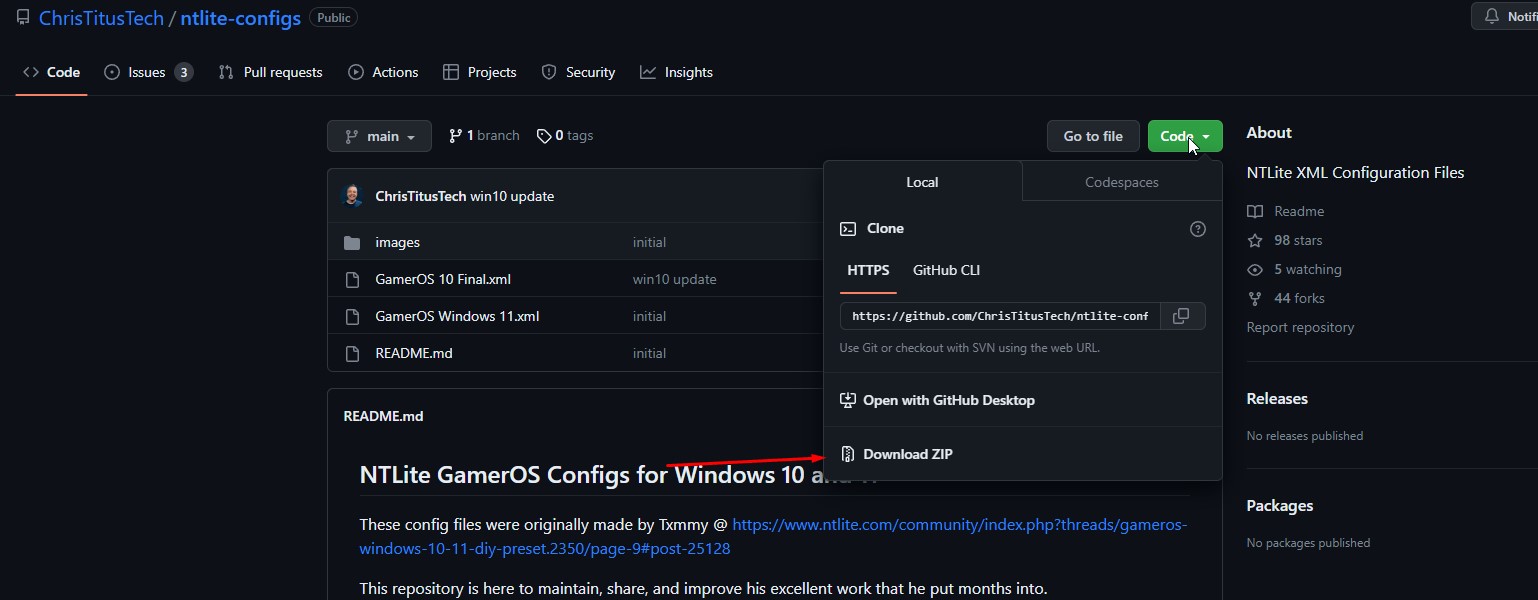The image size is (1538, 600).
Task: Click the tag icon next to 0 tags
Action: pyautogui.click(x=544, y=135)
